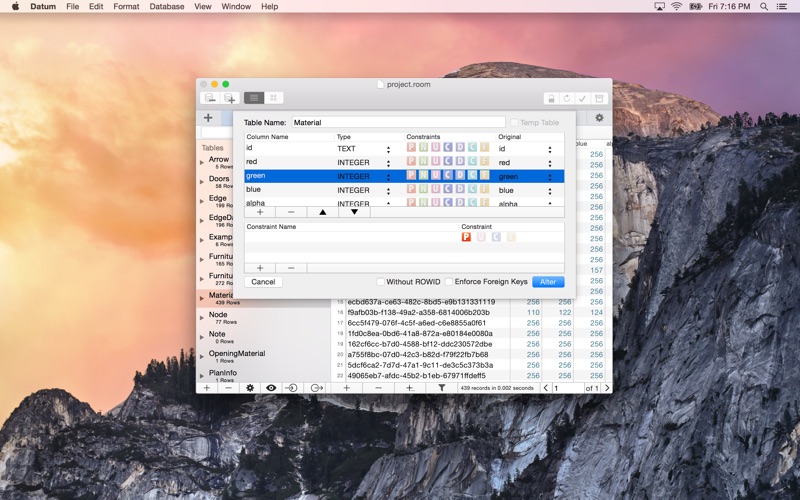Image resolution: width=800 pixels, height=500 pixels.
Task: Toggle the Enforce Foreign Keys checkbox
Action: tap(449, 282)
